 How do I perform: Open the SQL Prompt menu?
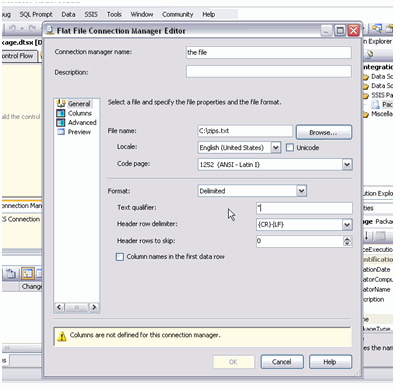(36, 14)
